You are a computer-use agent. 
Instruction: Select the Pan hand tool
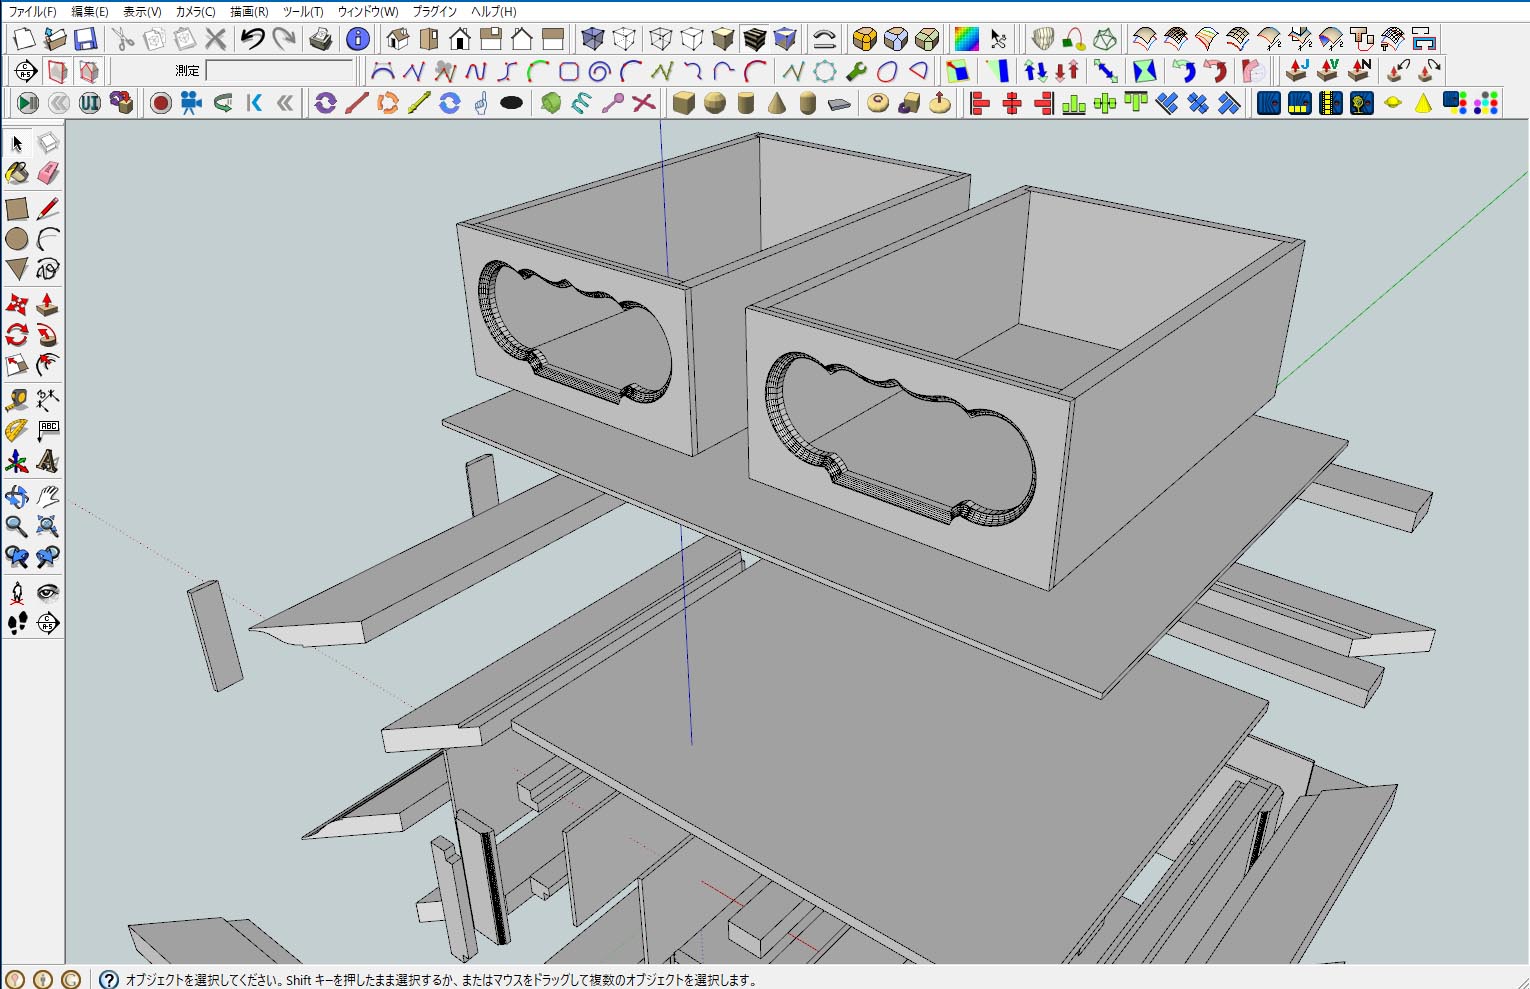(48, 496)
